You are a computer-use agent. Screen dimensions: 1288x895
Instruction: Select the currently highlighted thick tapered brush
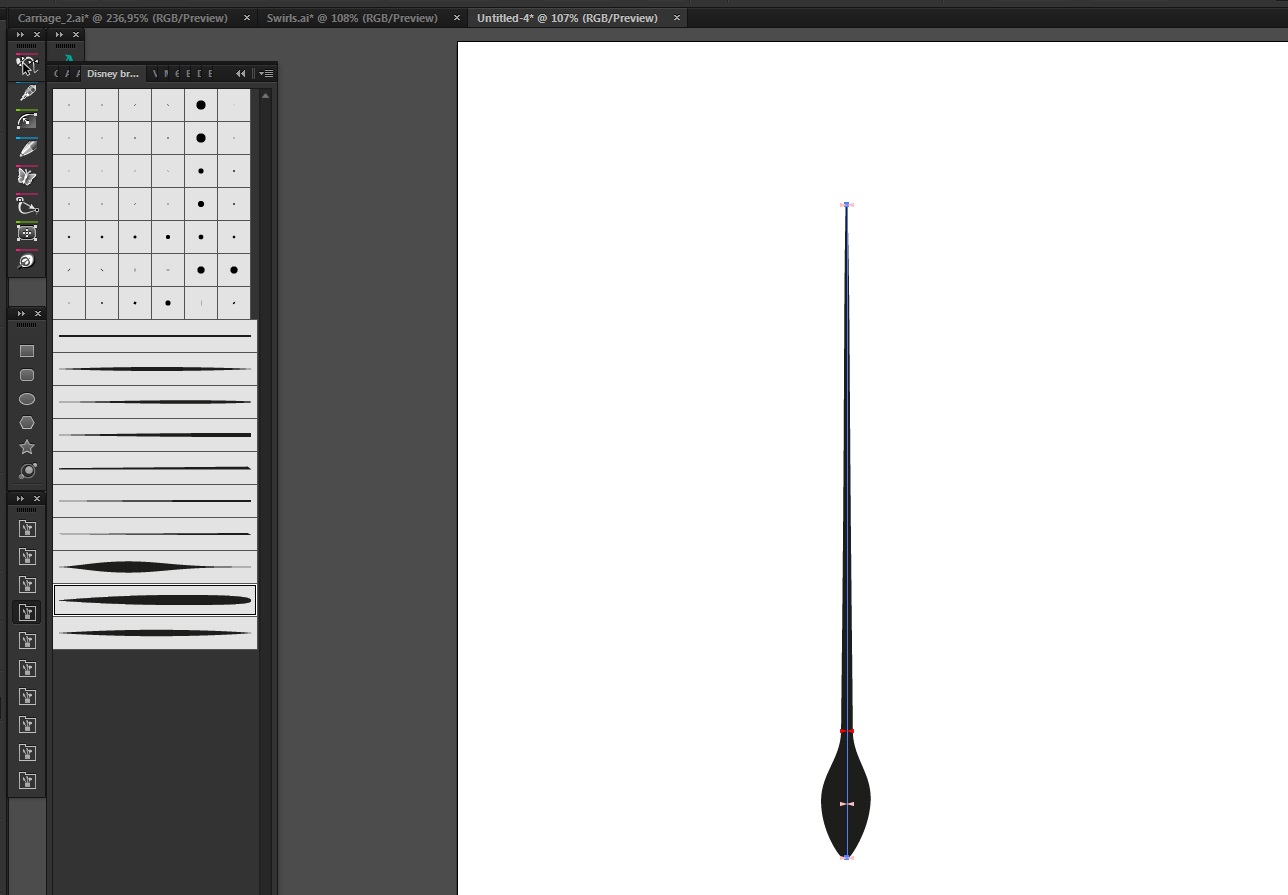coord(155,600)
